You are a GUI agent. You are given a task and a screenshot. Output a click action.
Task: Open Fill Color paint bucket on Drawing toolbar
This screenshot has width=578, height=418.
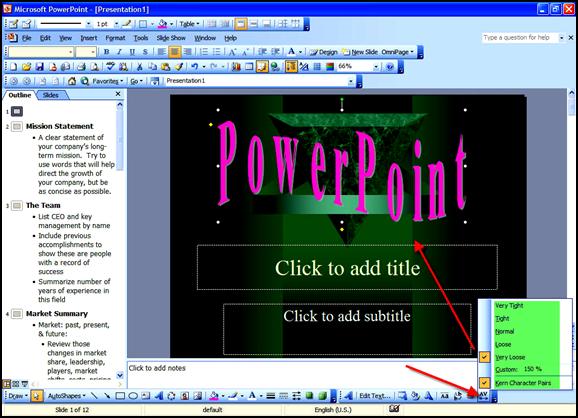click(214, 396)
